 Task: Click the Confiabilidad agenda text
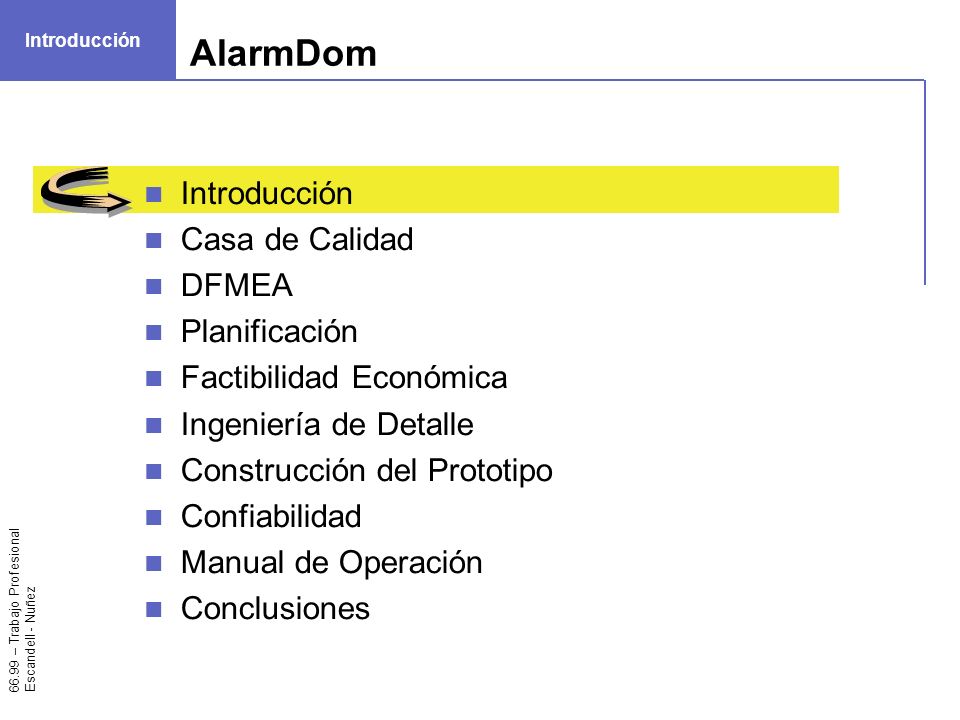271,516
